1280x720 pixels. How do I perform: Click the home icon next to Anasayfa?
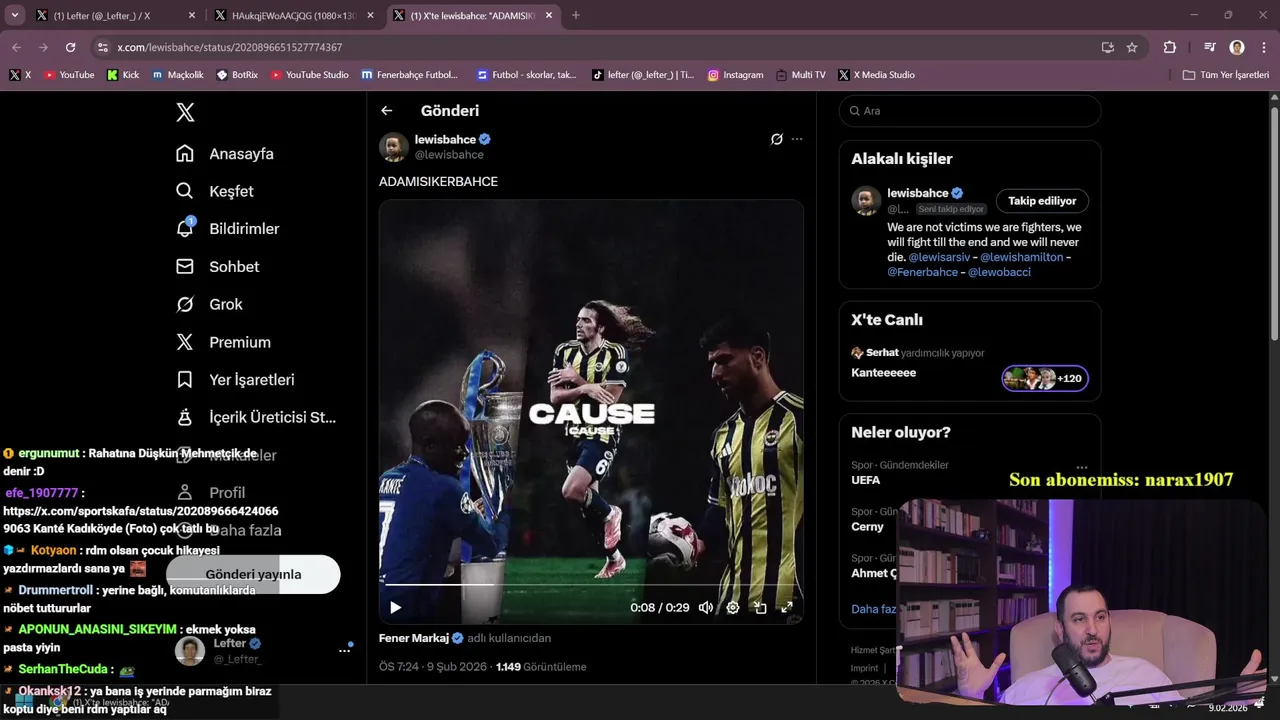tap(185, 154)
